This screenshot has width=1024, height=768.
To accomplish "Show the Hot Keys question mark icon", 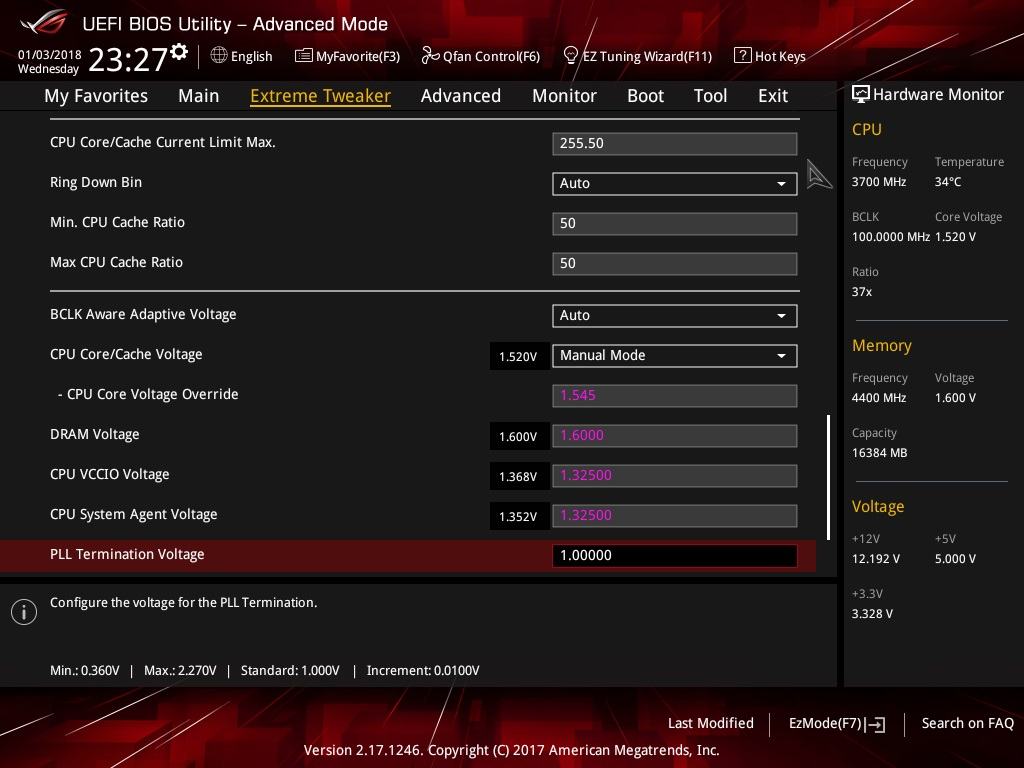I will [742, 56].
